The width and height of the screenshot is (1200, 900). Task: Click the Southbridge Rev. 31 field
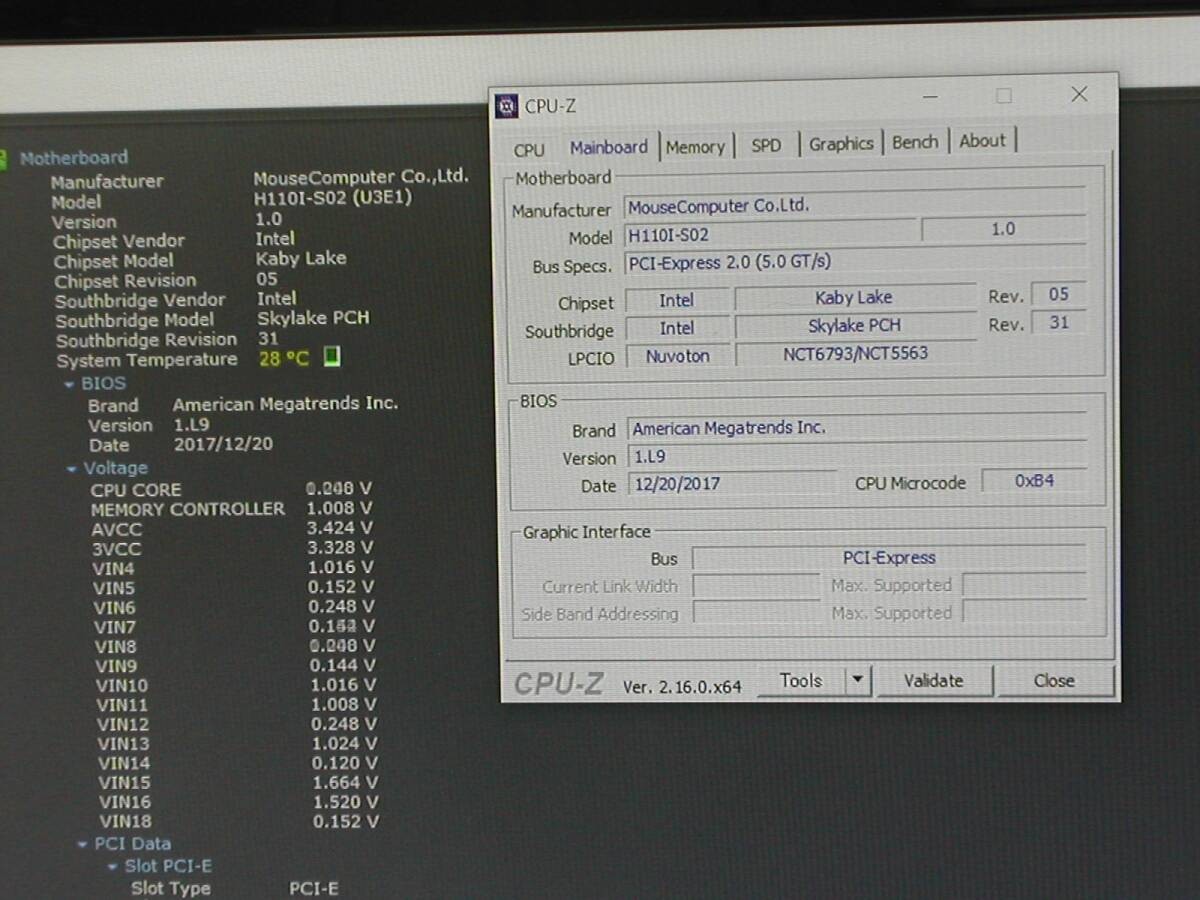click(1059, 323)
